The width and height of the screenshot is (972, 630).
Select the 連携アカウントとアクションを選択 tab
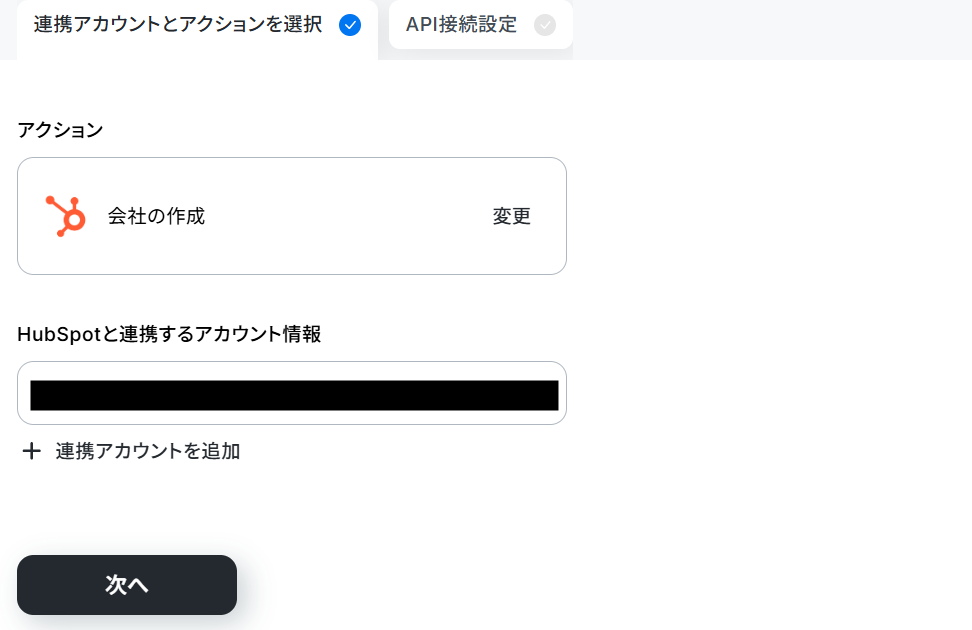tap(197, 28)
